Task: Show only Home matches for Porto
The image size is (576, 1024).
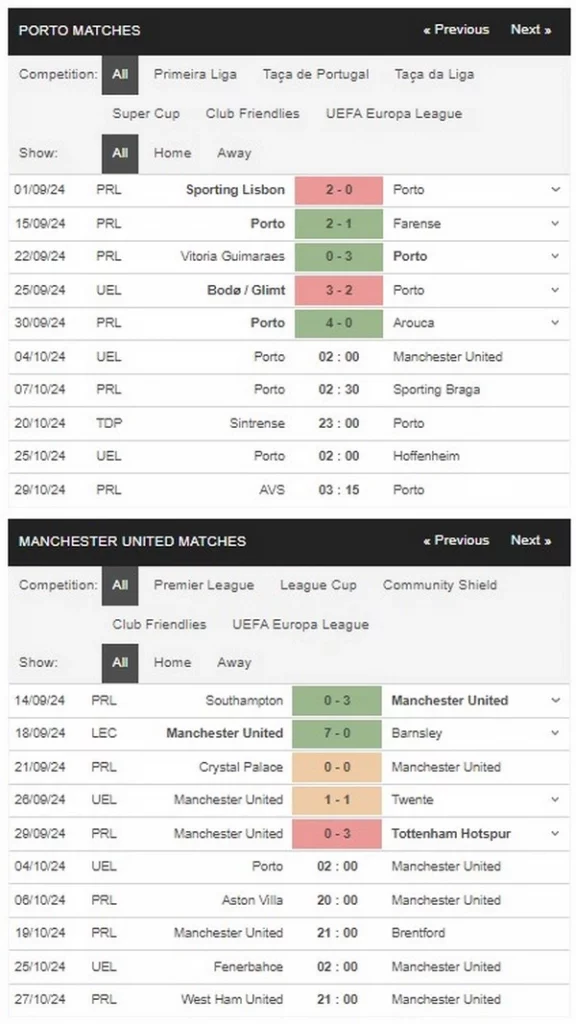Action: pos(172,153)
